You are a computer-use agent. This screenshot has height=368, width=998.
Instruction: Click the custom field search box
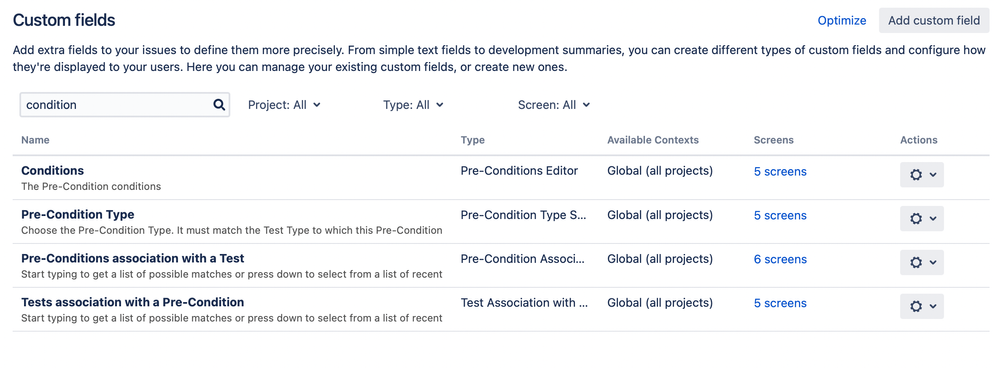[x=125, y=105]
